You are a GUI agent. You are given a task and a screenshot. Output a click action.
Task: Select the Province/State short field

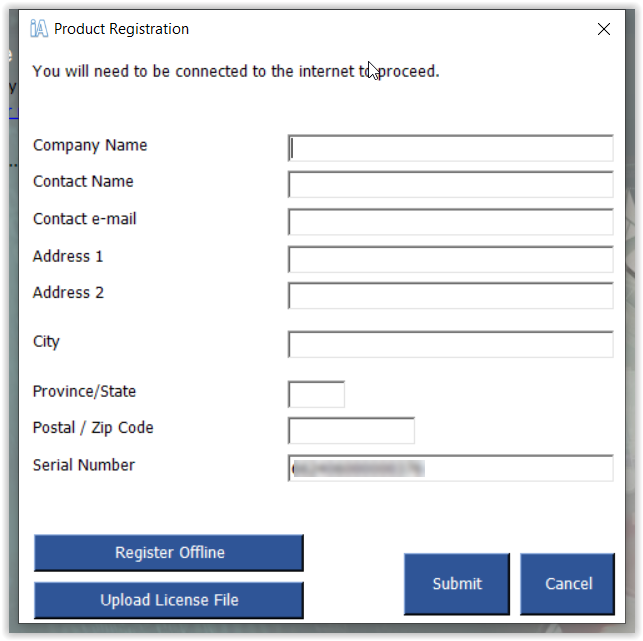pyautogui.click(x=317, y=394)
